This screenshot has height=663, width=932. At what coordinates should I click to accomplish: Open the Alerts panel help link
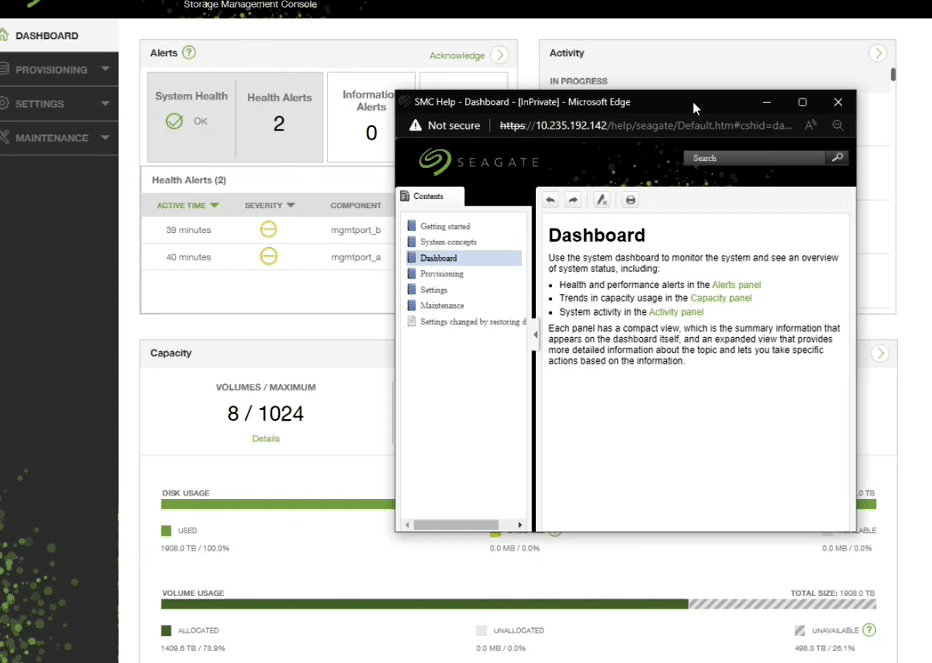coord(736,285)
